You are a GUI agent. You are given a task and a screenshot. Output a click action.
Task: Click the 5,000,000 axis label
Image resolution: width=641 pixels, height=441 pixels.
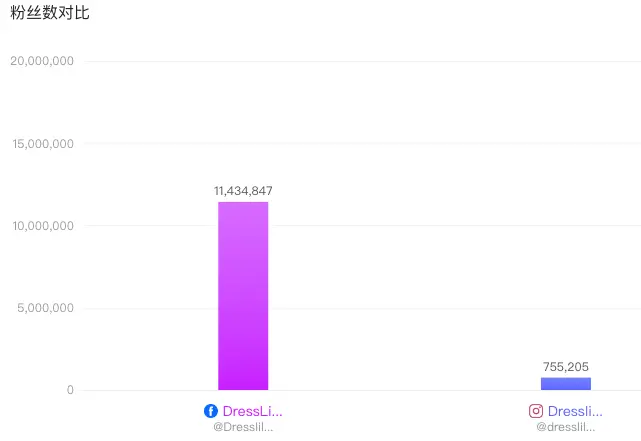click(45, 308)
